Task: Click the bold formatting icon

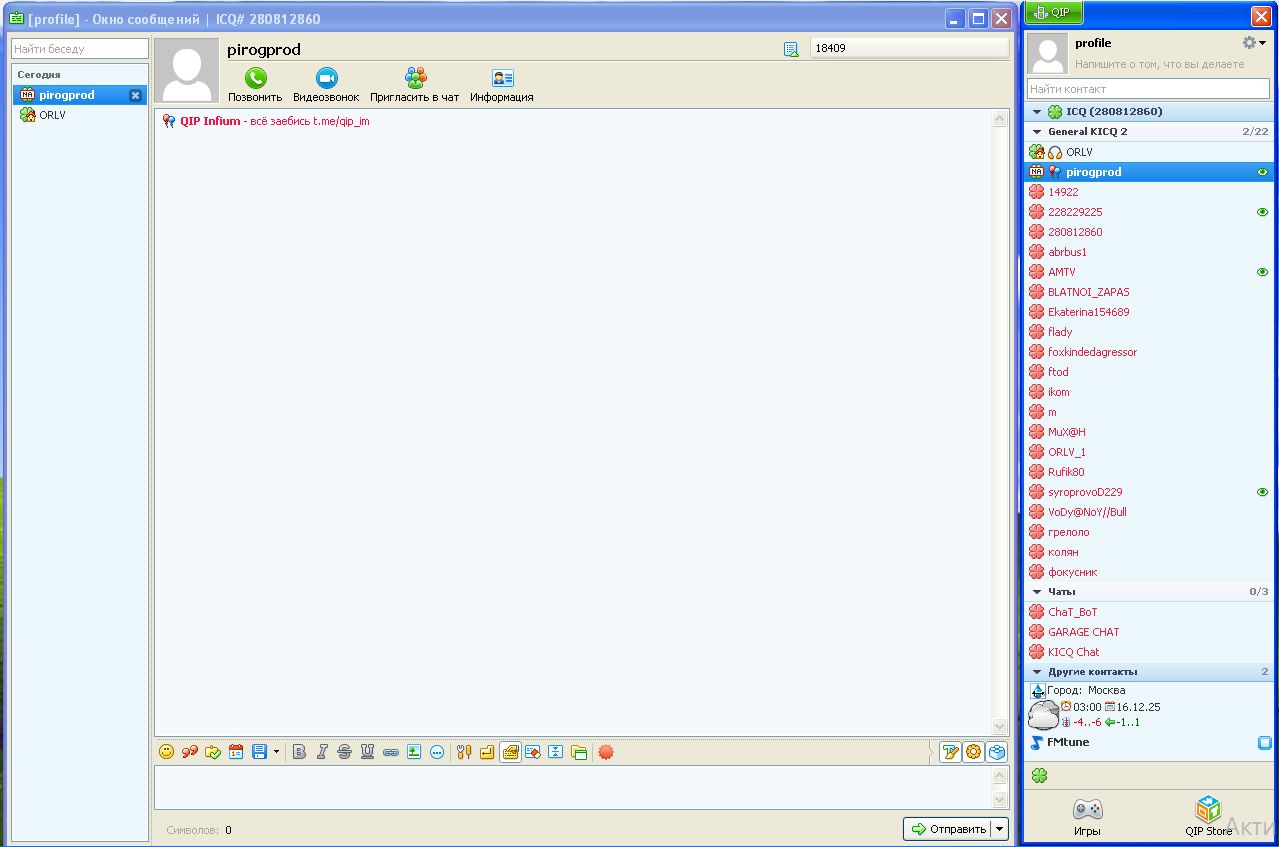Action: click(x=299, y=752)
